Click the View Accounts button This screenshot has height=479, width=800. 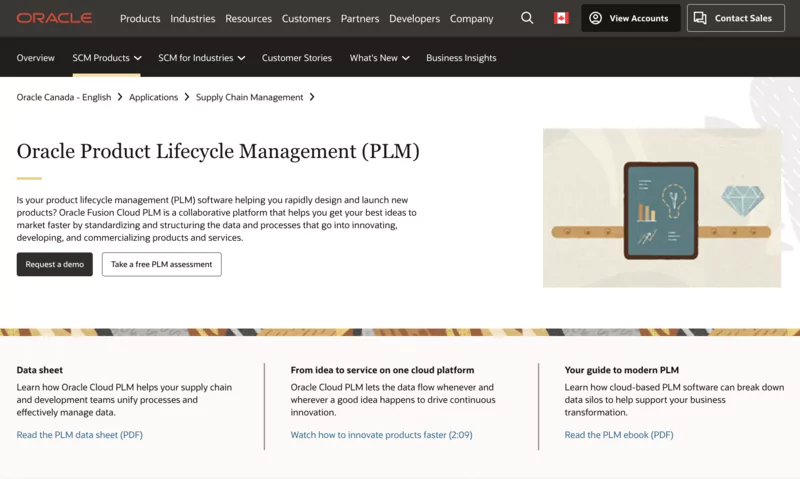tap(631, 18)
